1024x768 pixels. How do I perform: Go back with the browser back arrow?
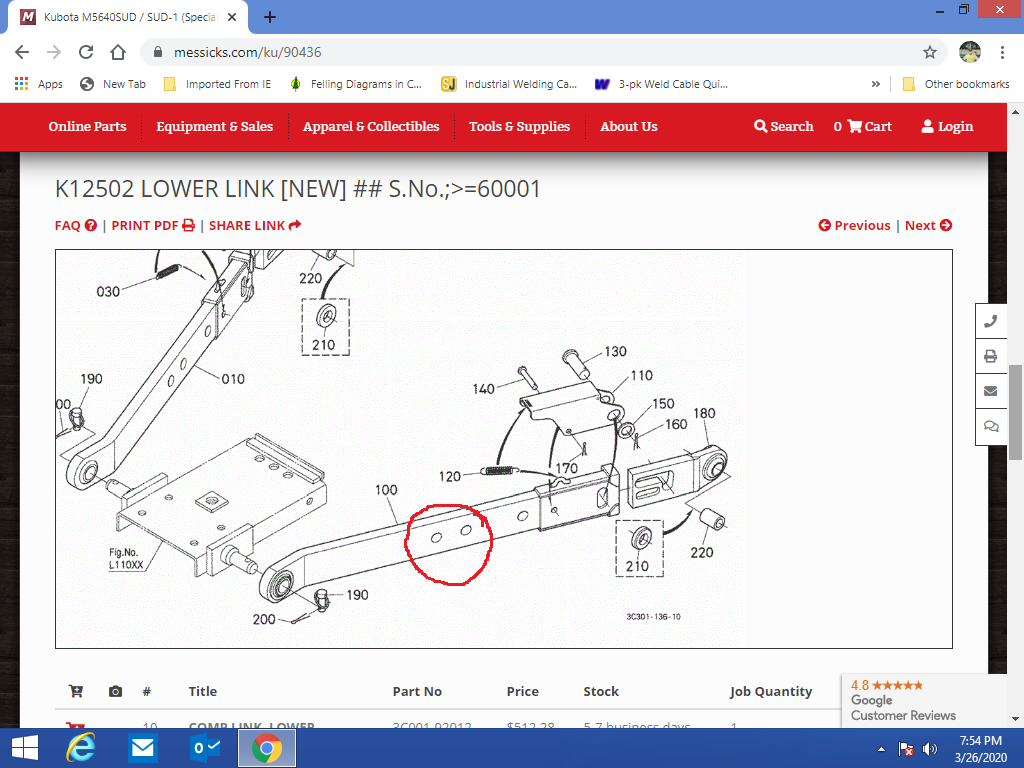22,52
